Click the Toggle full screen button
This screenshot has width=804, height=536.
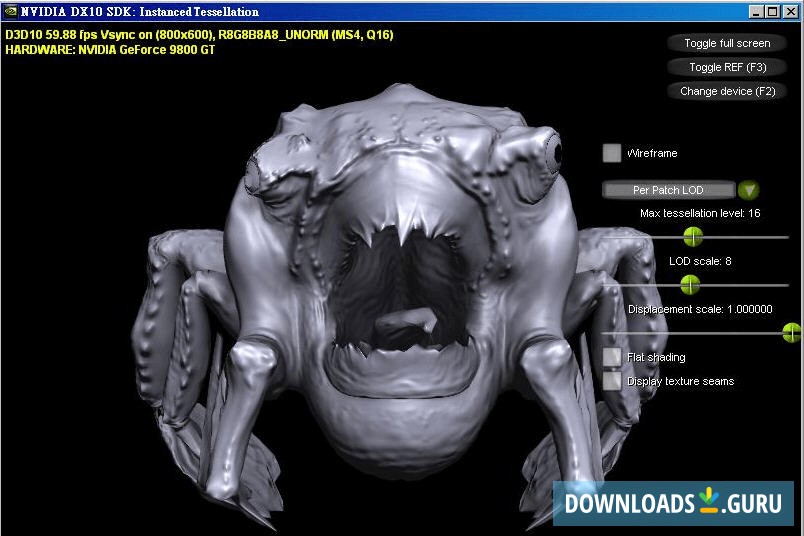pyautogui.click(x=727, y=43)
